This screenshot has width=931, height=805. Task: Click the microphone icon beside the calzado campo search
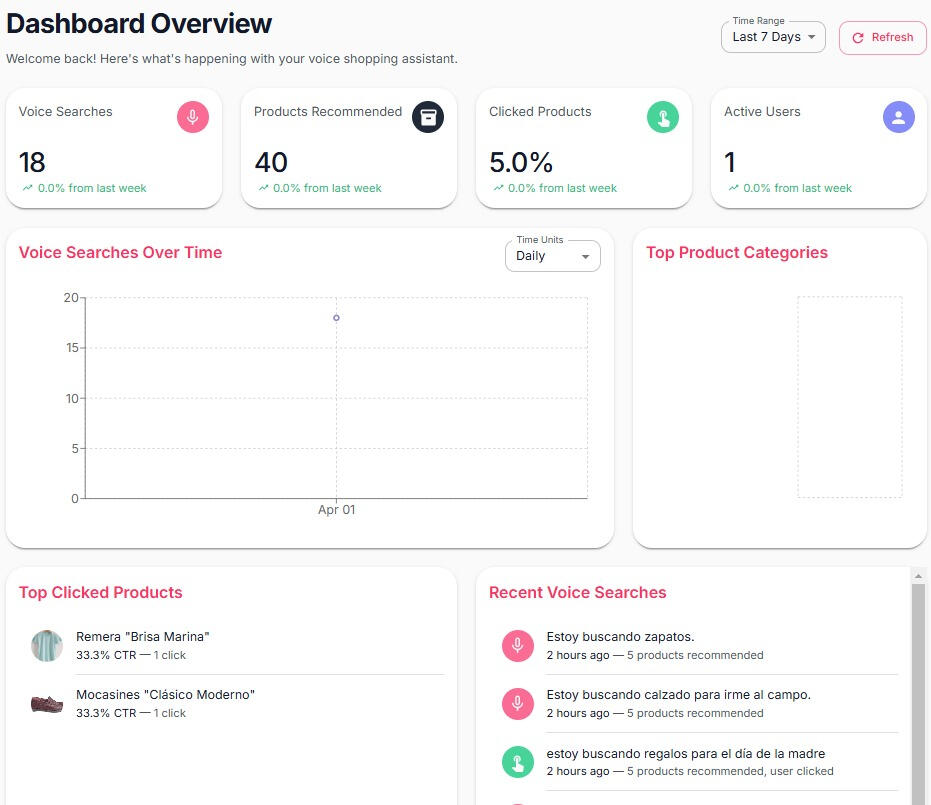point(517,704)
